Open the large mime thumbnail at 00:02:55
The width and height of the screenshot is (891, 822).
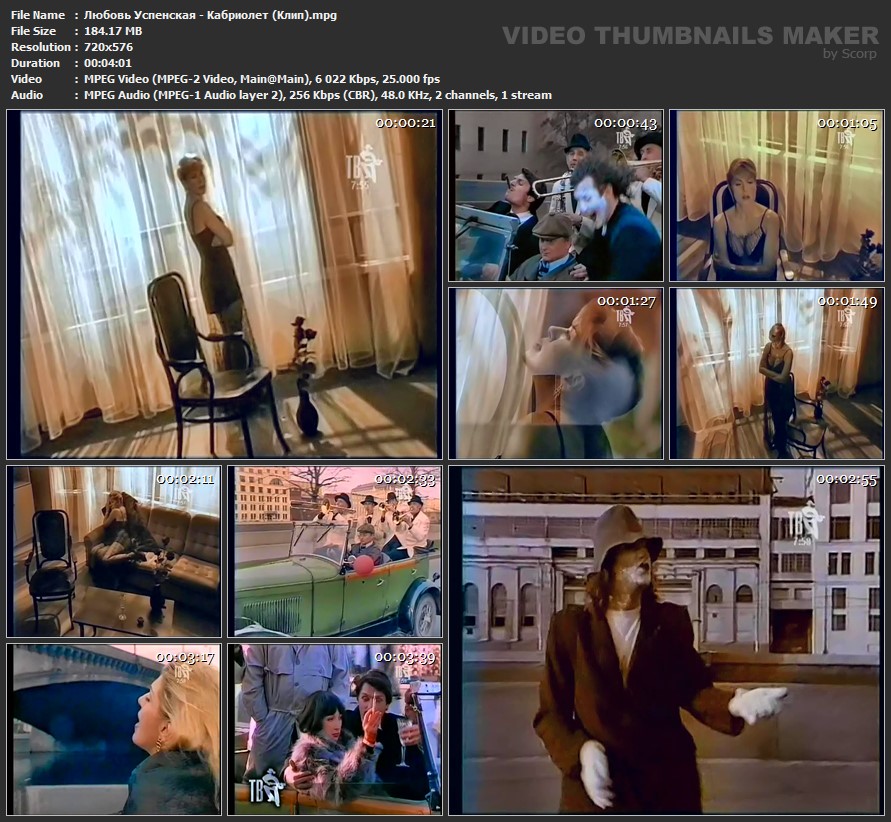tap(666, 640)
